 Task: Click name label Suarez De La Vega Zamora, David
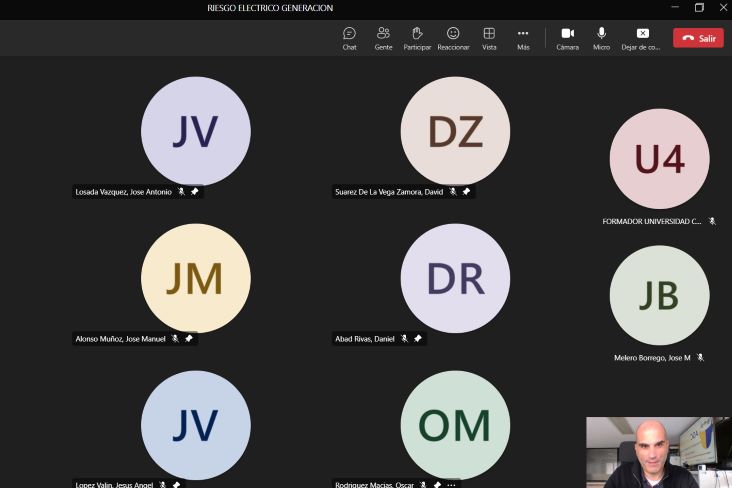[389, 192]
